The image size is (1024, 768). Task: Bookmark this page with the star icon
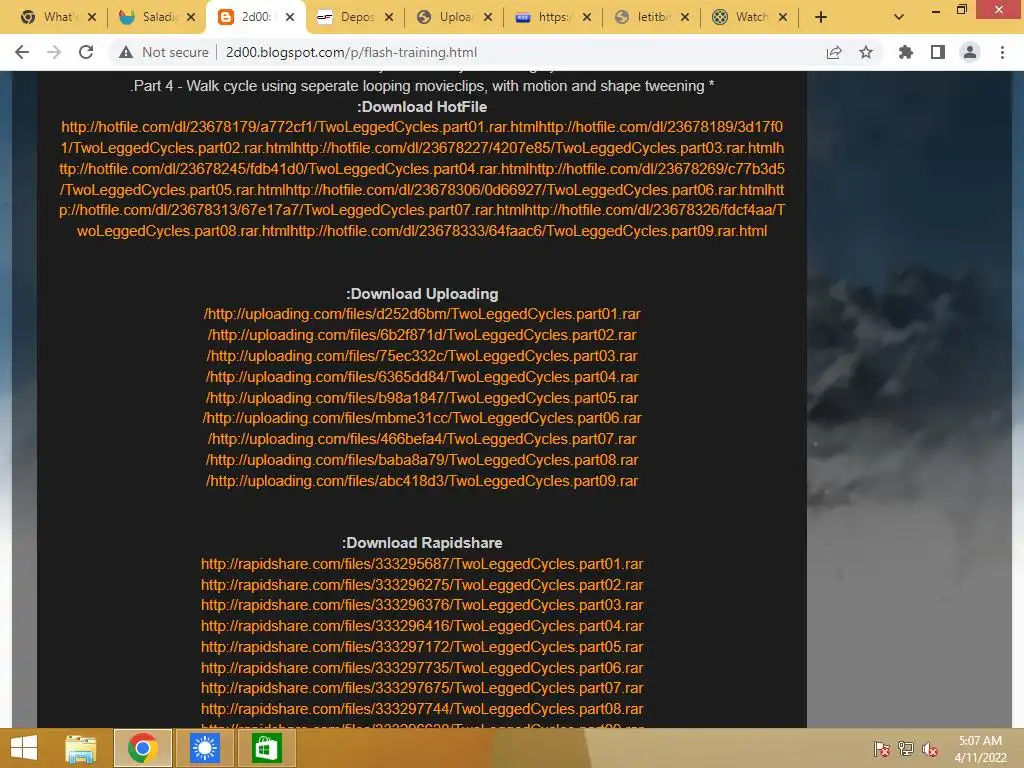click(866, 52)
